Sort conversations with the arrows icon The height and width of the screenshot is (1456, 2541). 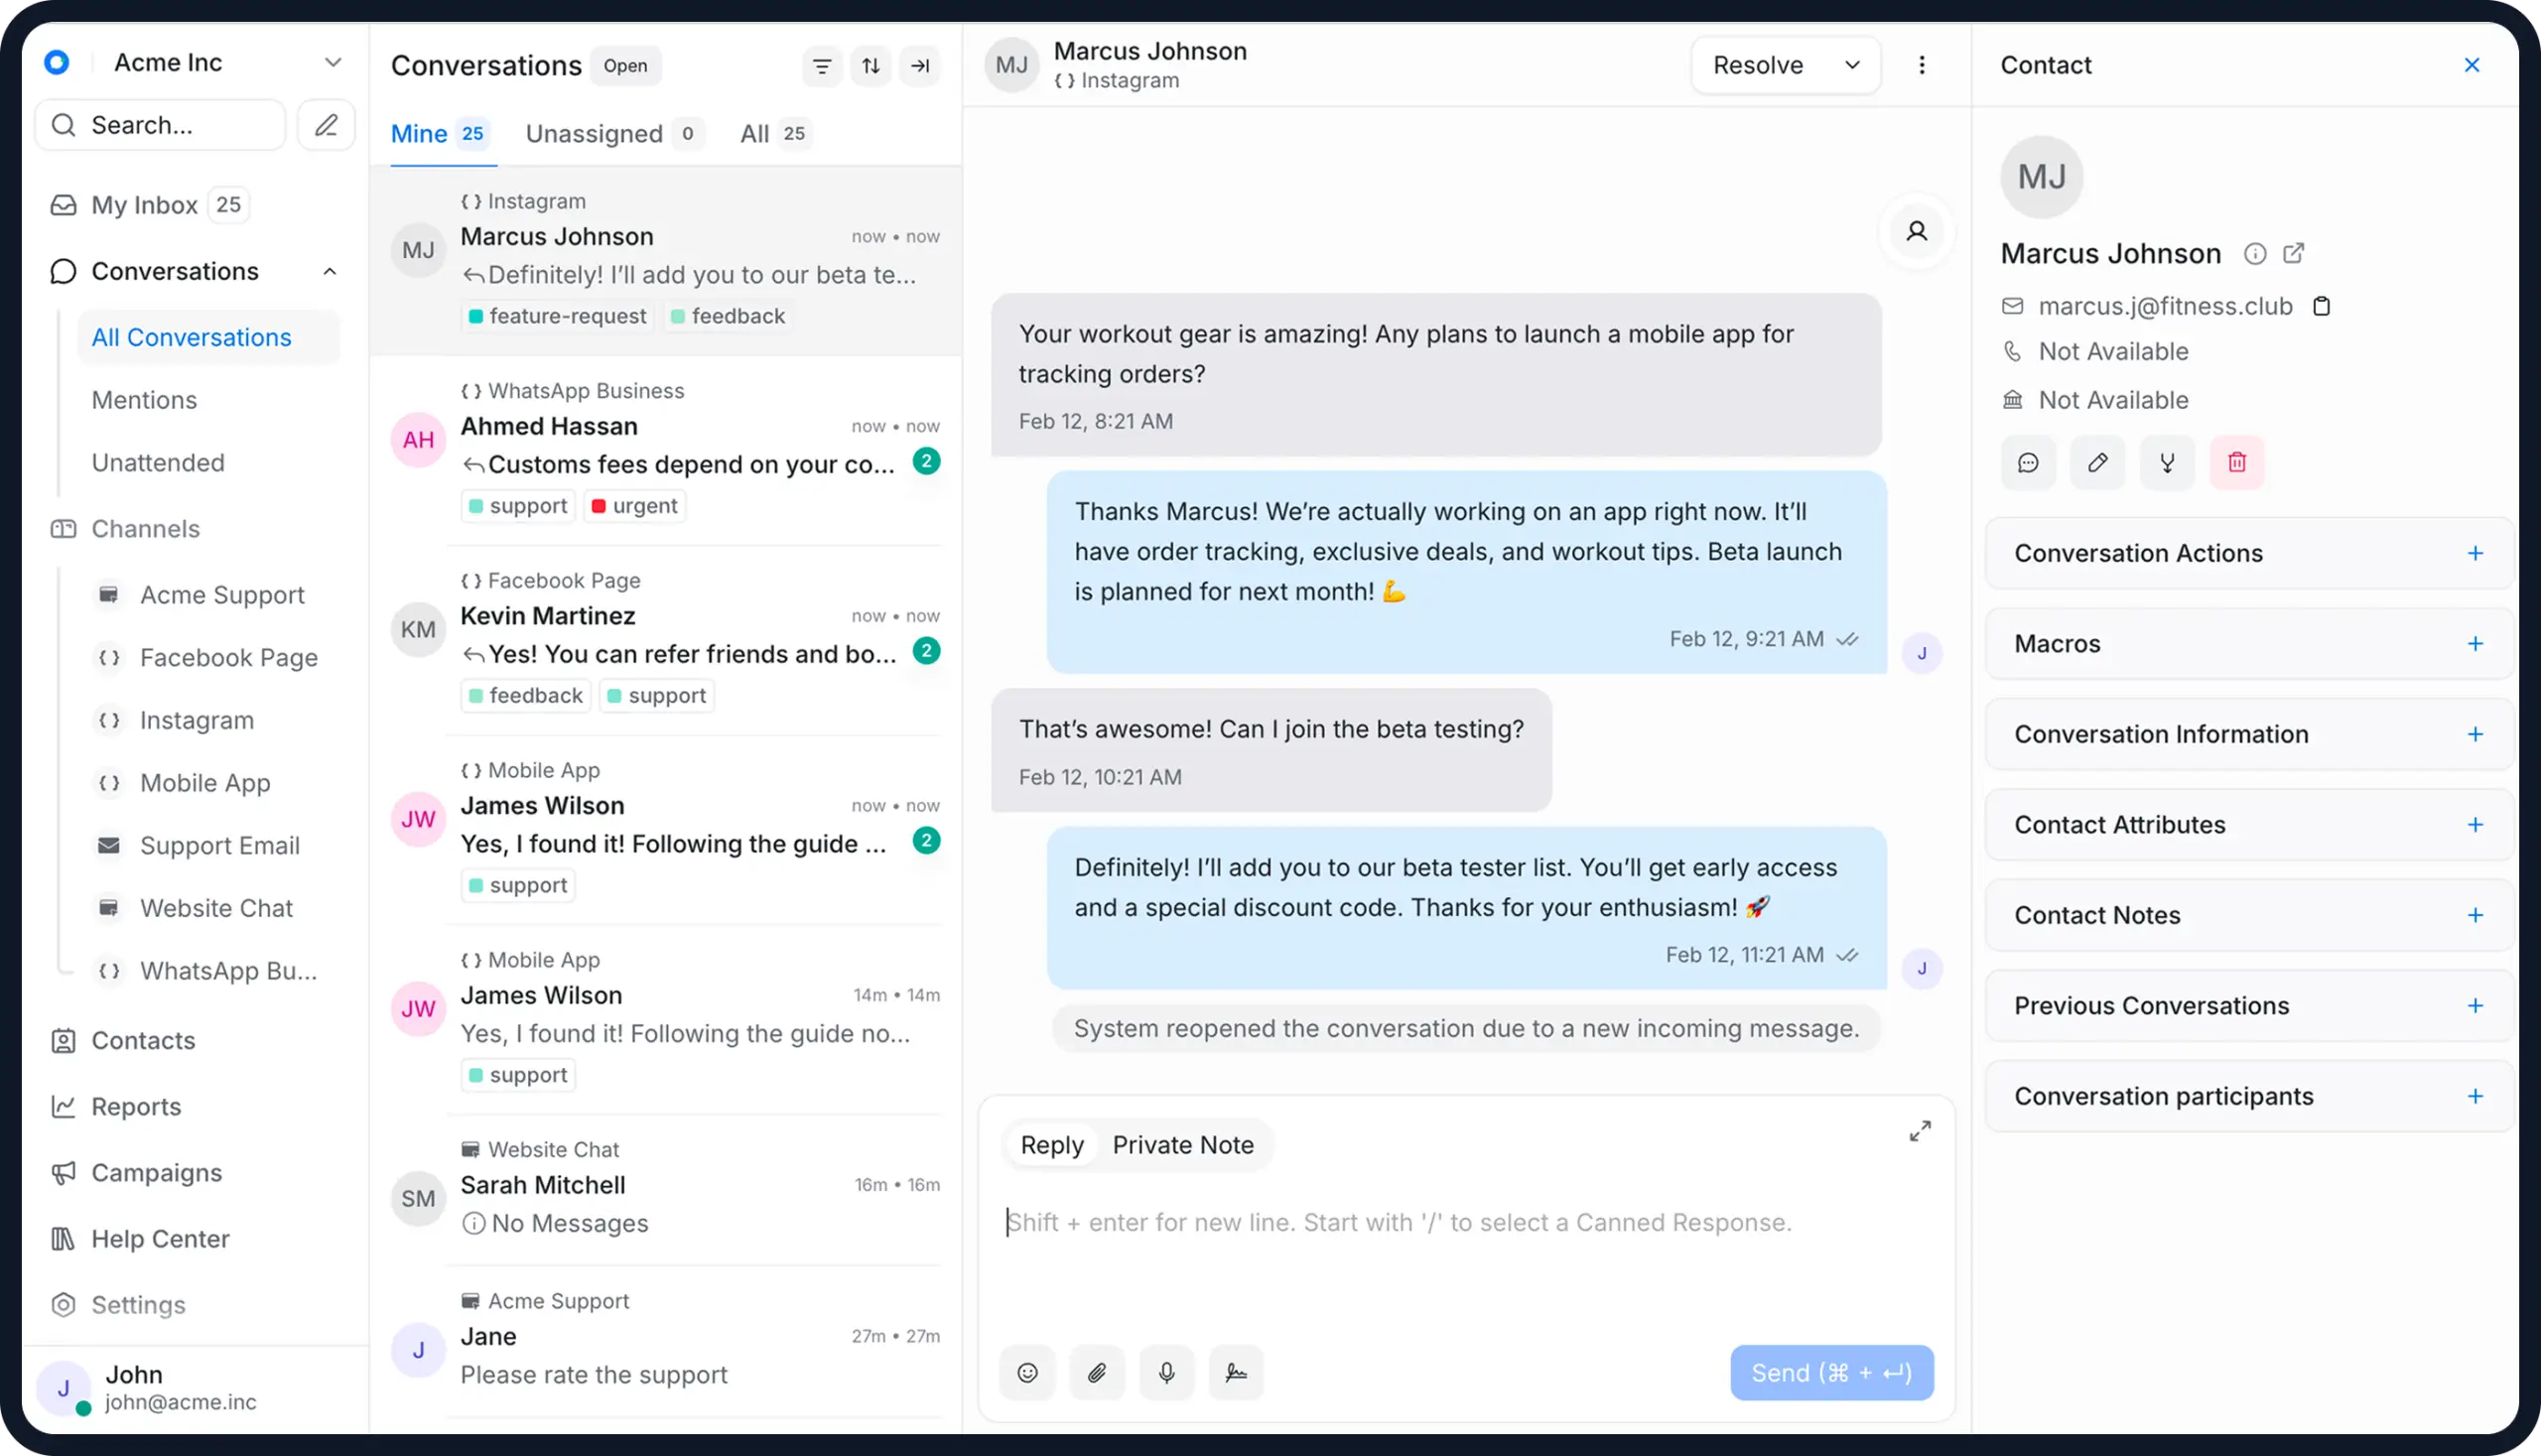871,65
